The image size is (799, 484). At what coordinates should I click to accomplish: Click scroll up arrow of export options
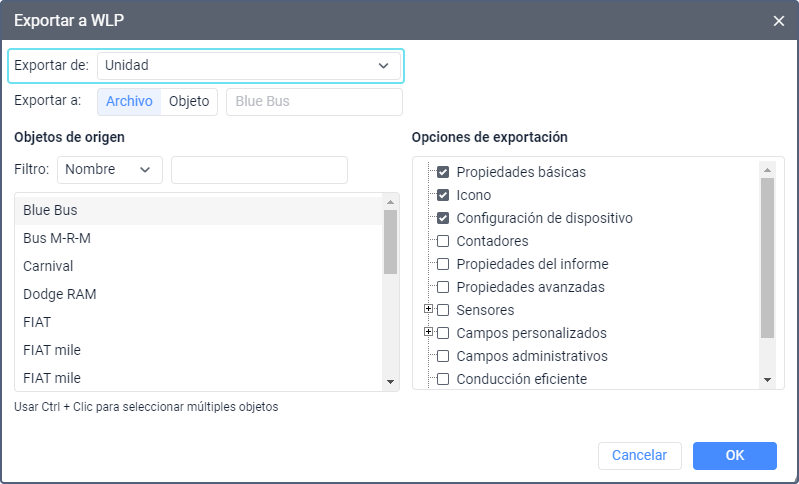[x=767, y=169]
